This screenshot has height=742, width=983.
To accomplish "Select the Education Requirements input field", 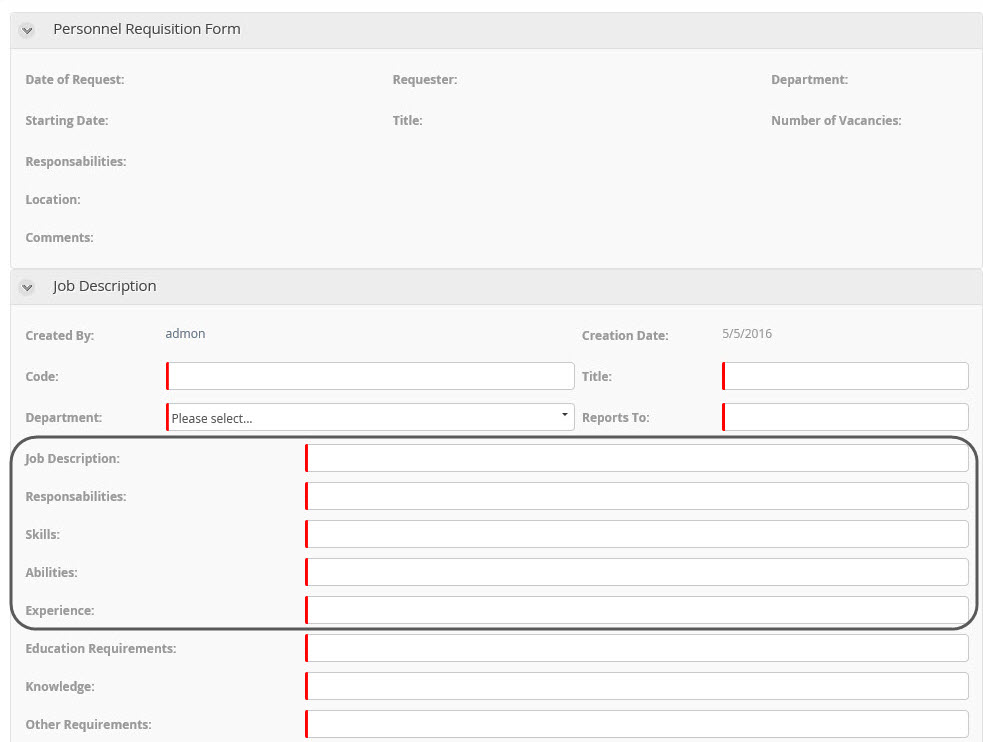I will [637, 648].
